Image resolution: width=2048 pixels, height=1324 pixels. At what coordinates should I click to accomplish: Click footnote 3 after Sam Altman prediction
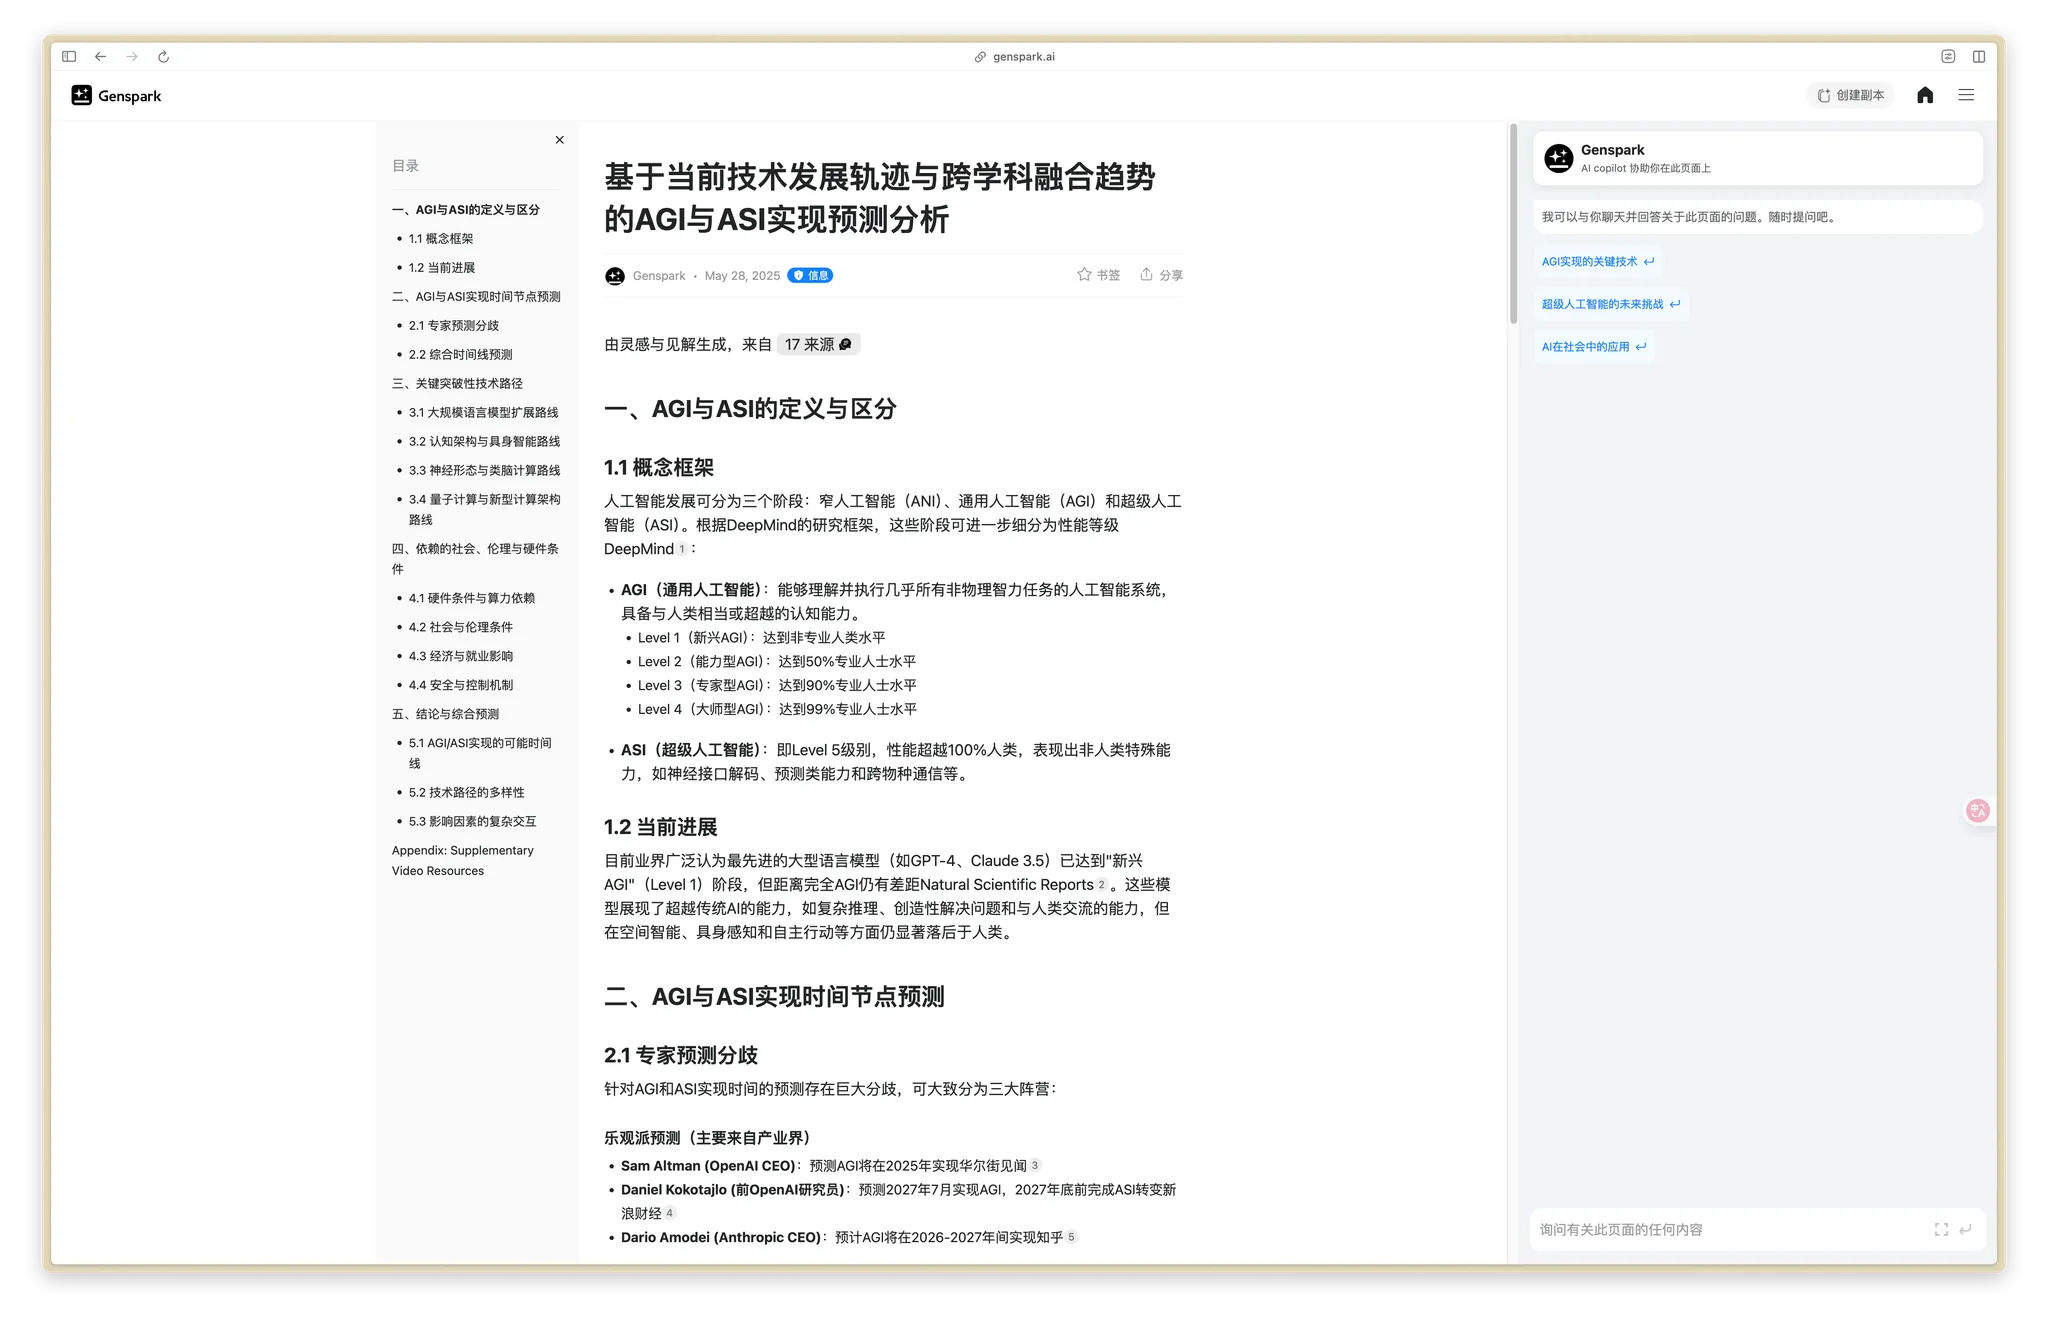click(x=1035, y=1164)
